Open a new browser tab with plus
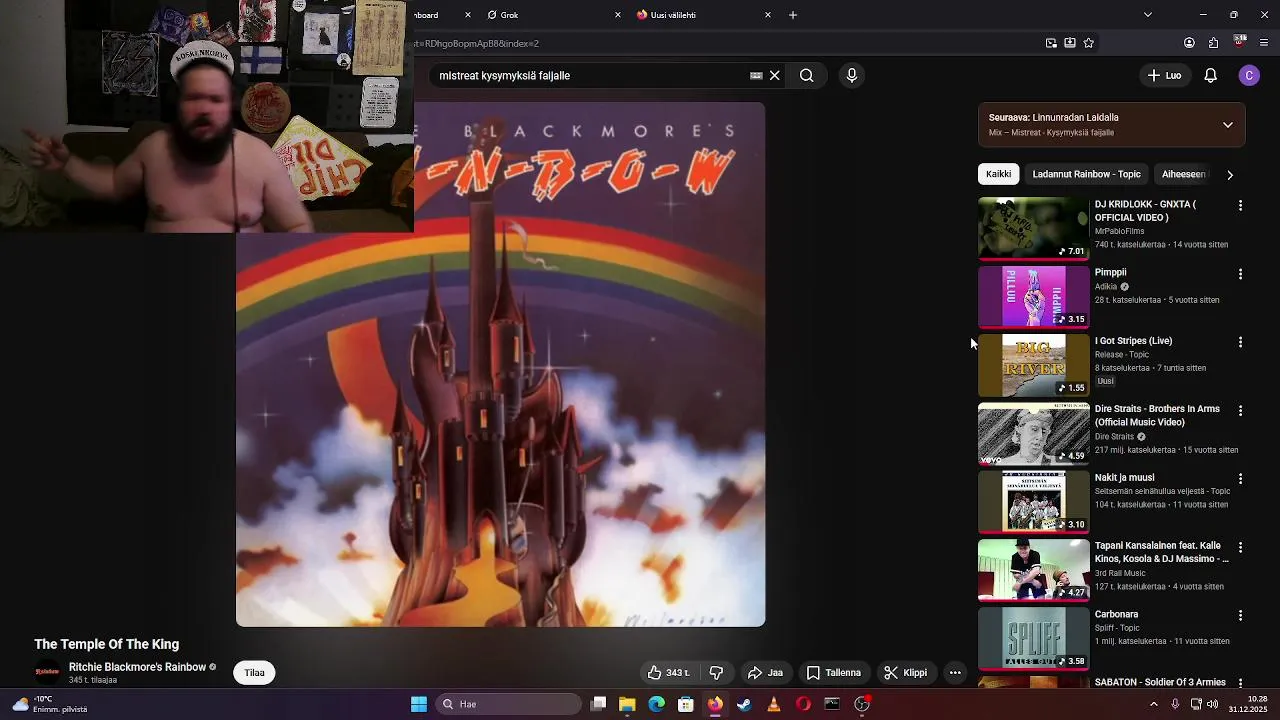1280x720 pixels. click(x=793, y=15)
